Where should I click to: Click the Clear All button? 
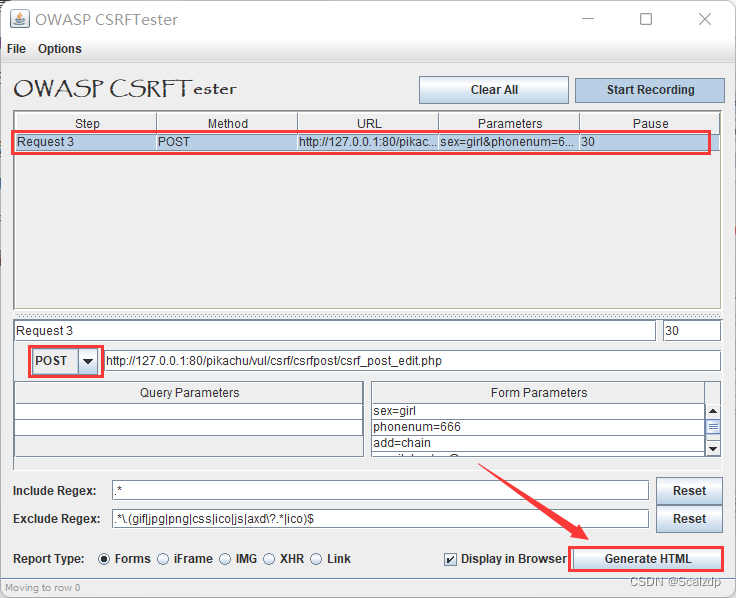(494, 90)
